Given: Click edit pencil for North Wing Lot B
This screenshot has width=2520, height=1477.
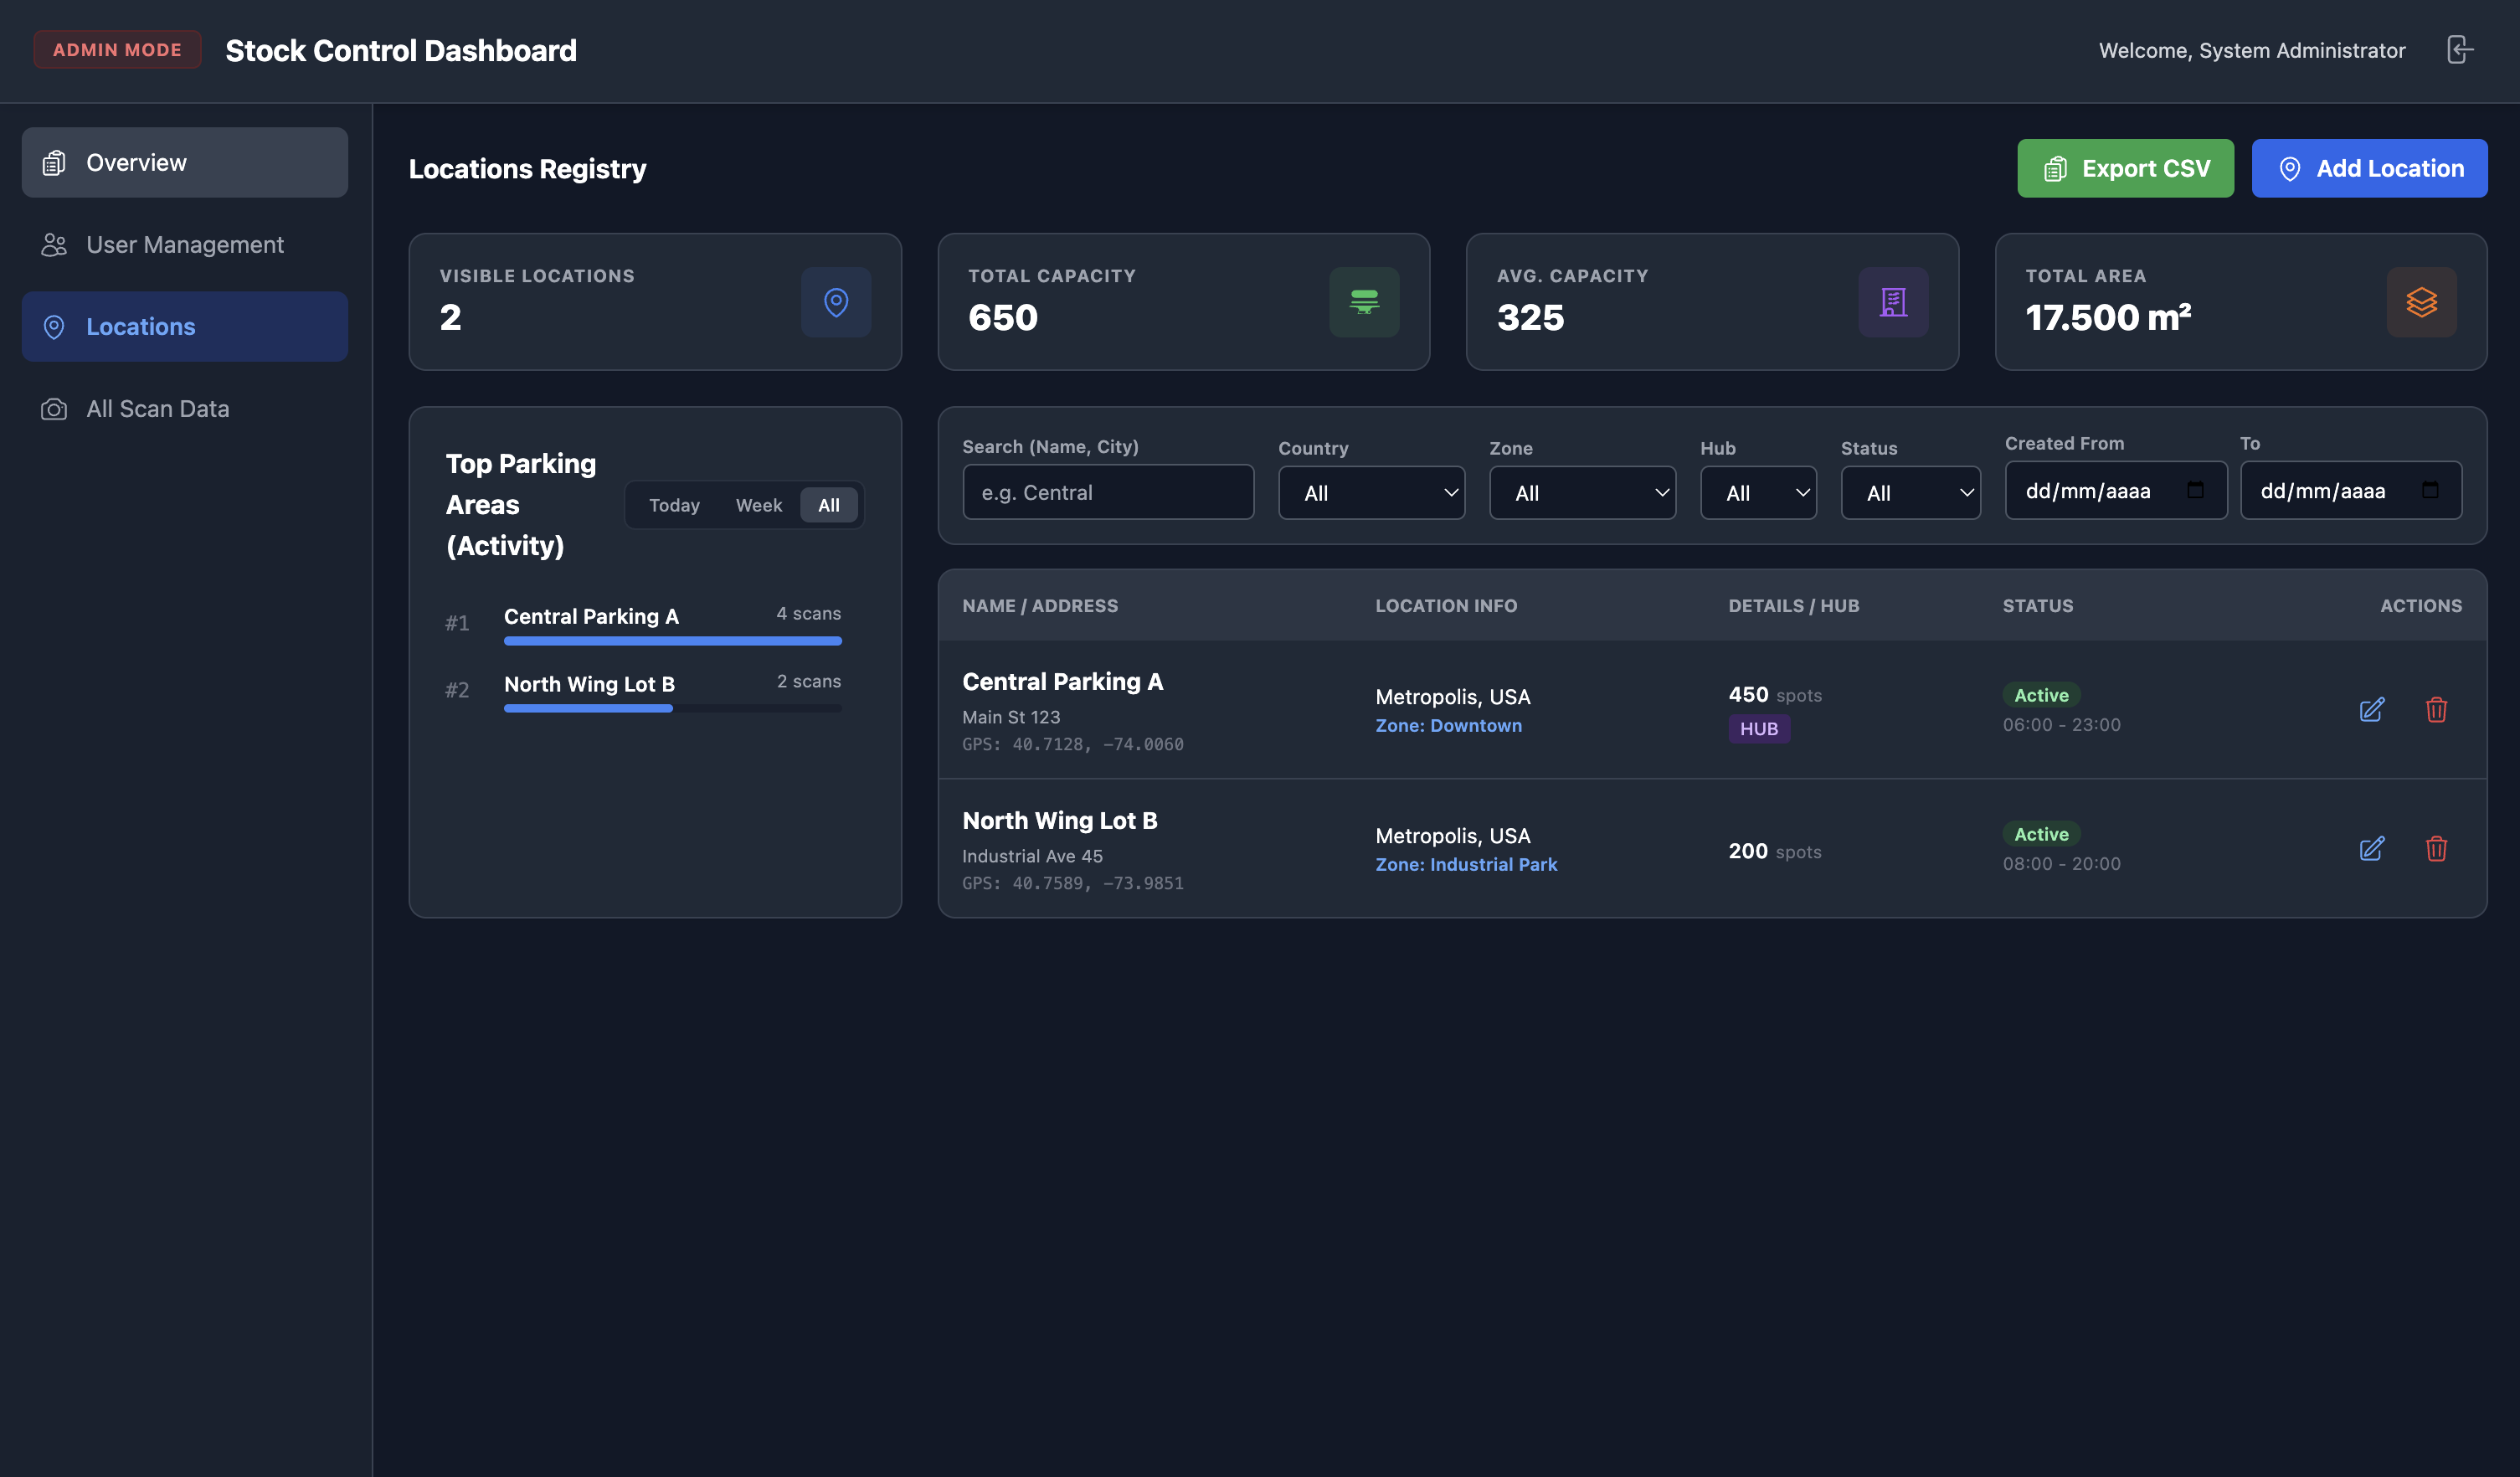Looking at the screenshot, I should [x=2371, y=849].
